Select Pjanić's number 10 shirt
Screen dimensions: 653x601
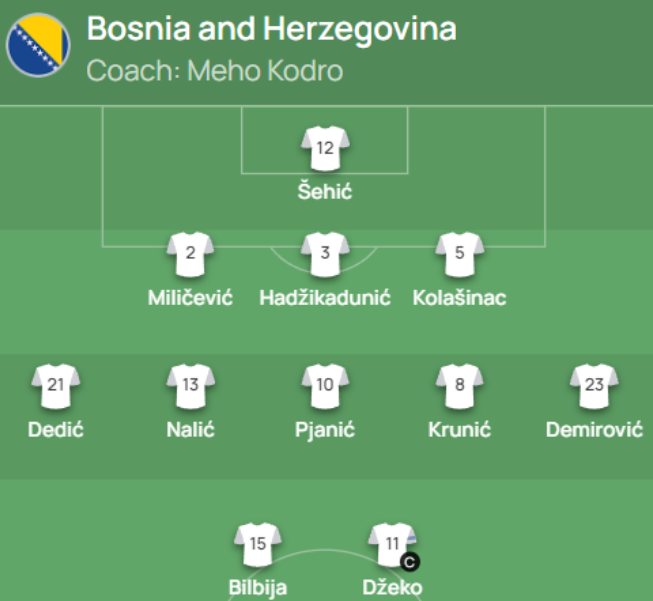(x=325, y=386)
